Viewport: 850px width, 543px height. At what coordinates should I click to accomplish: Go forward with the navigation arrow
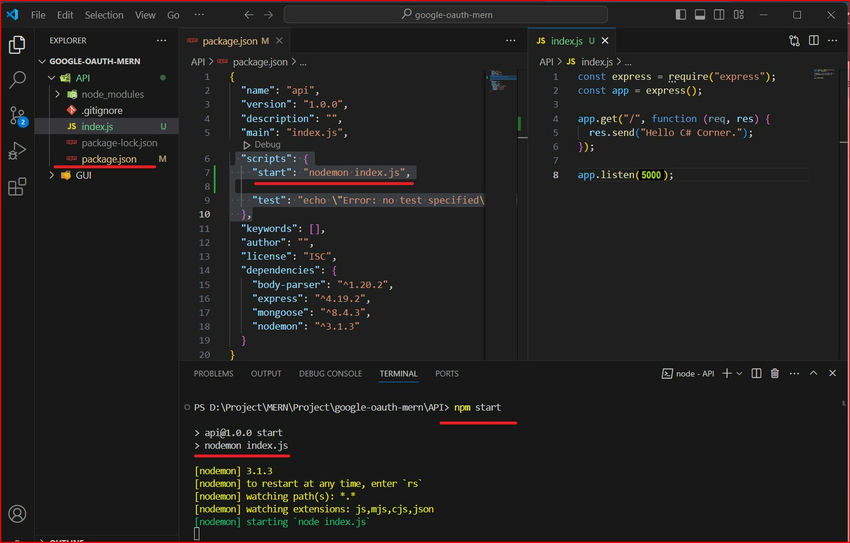(x=268, y=15)
